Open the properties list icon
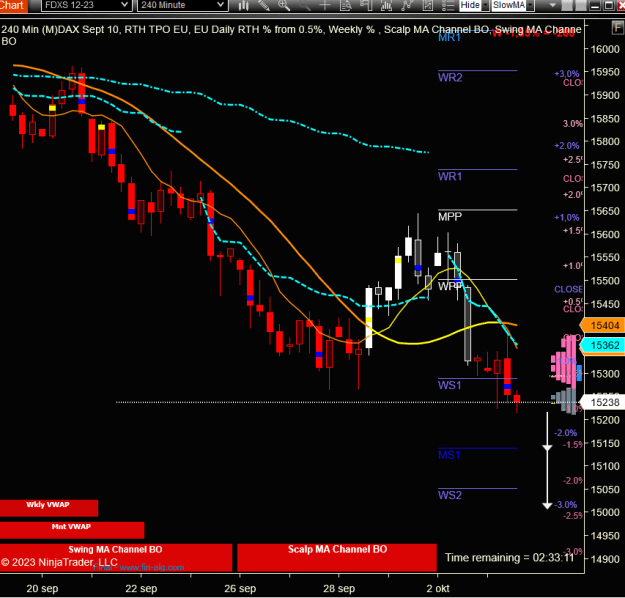Image resolution: width=625 pixels, height=598 pixels. [x=448, y=5]
